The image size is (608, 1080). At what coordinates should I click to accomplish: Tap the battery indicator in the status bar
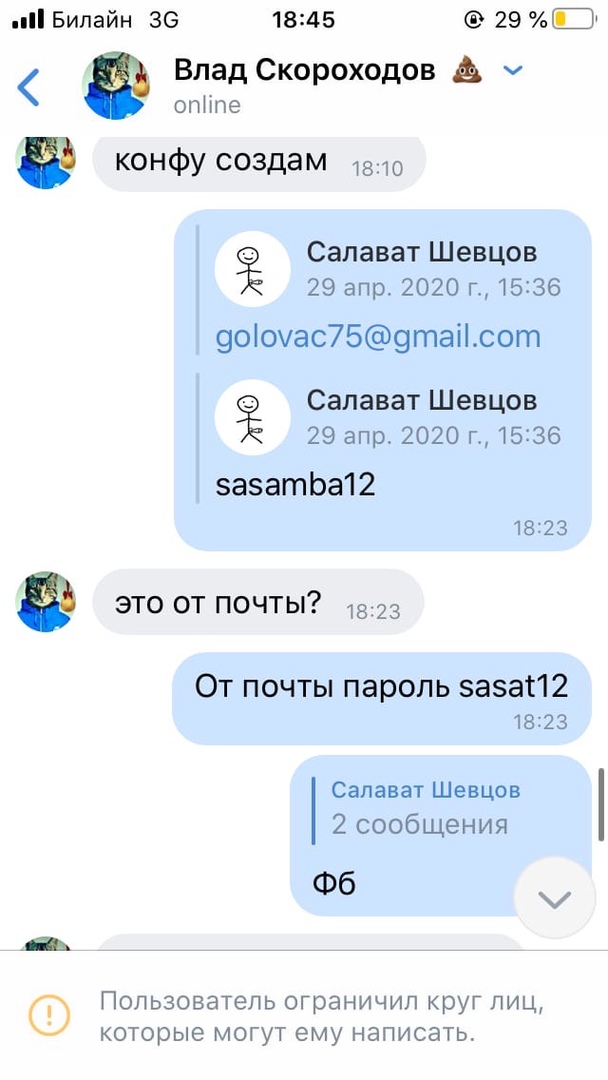tap(575, 19)
